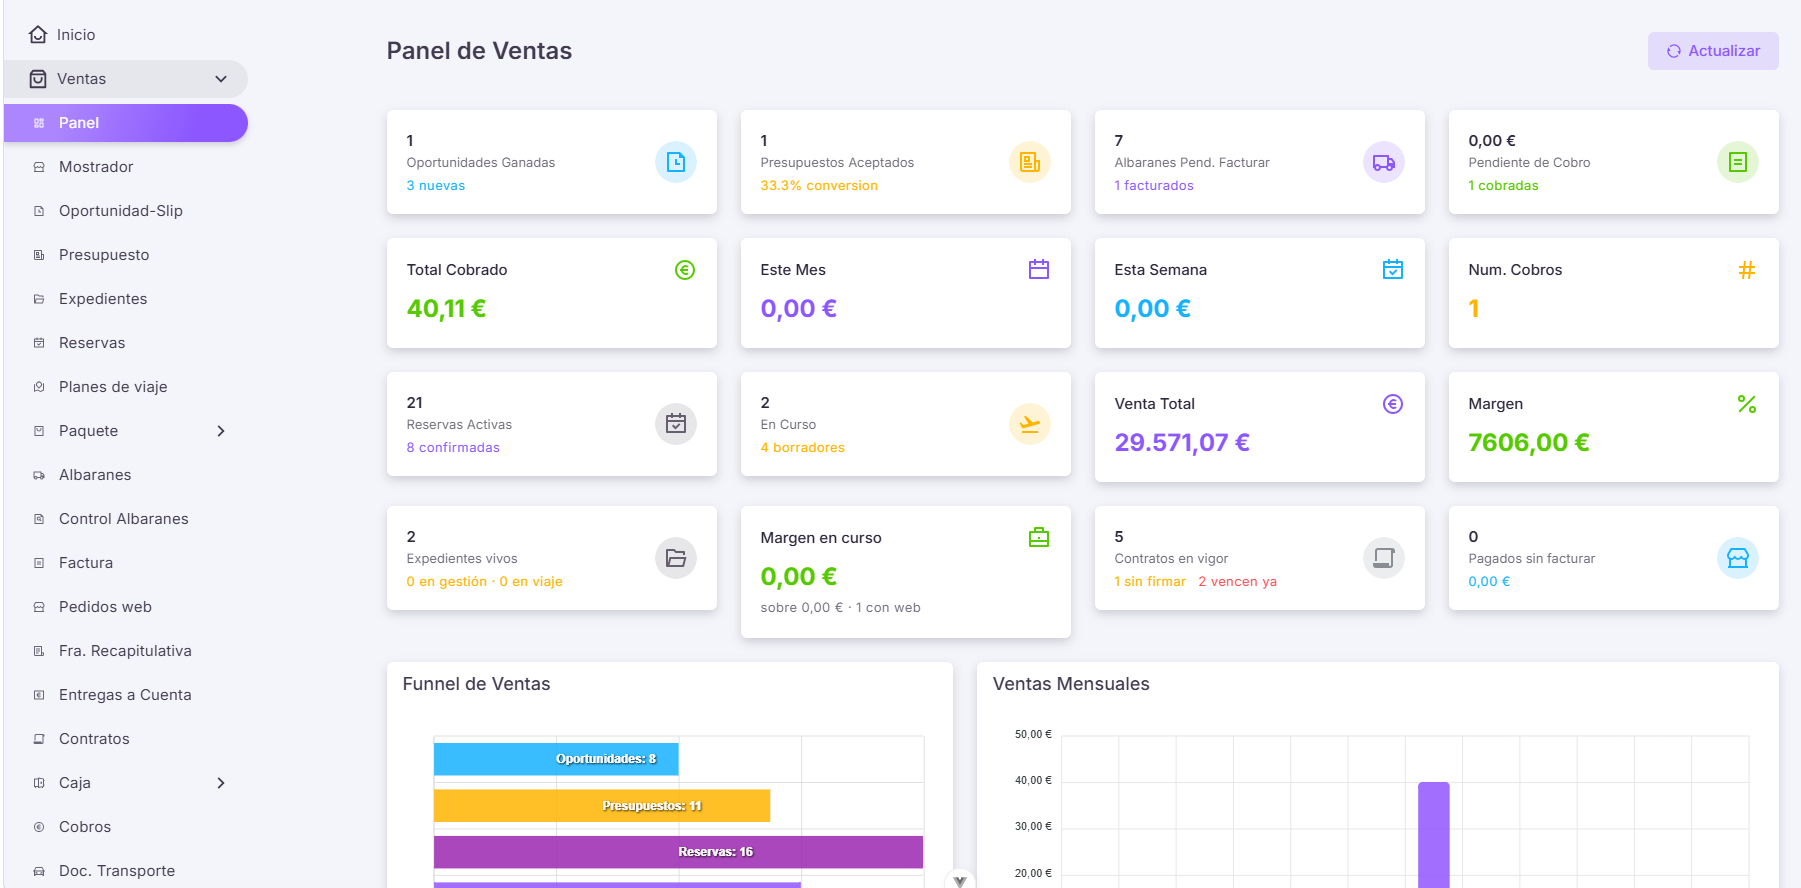This screenshot has width=1801, height=888.
Task: Click the percent icon on Margen
Action: pos(1747,404)
